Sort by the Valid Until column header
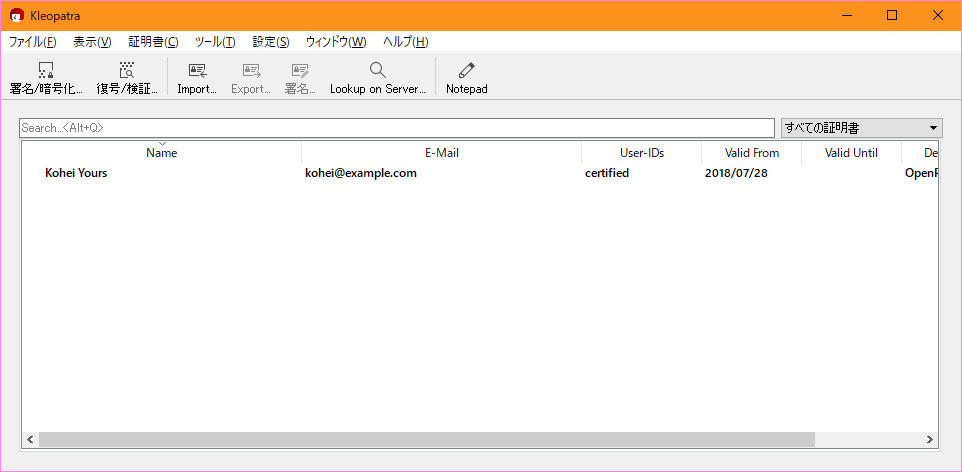The width and height of the screenshot is (962, 472). 852,153
